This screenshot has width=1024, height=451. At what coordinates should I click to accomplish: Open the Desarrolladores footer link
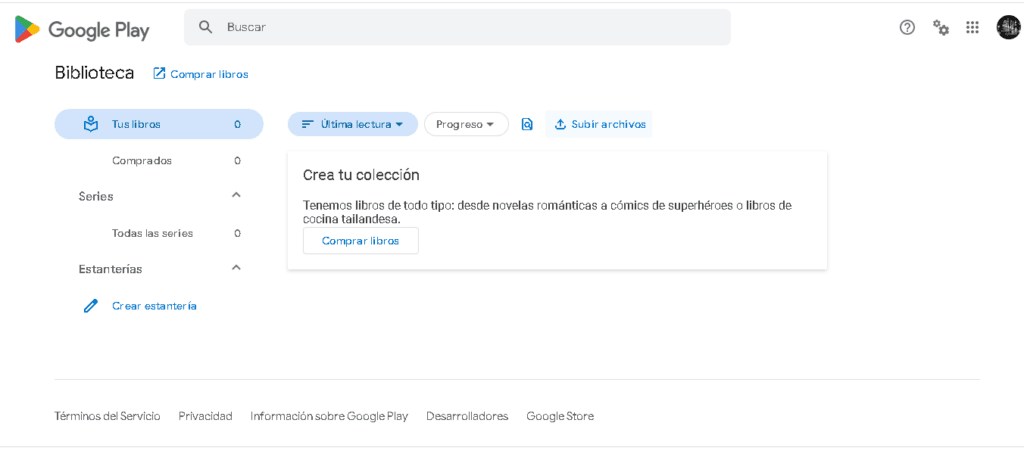coord(468,416)
